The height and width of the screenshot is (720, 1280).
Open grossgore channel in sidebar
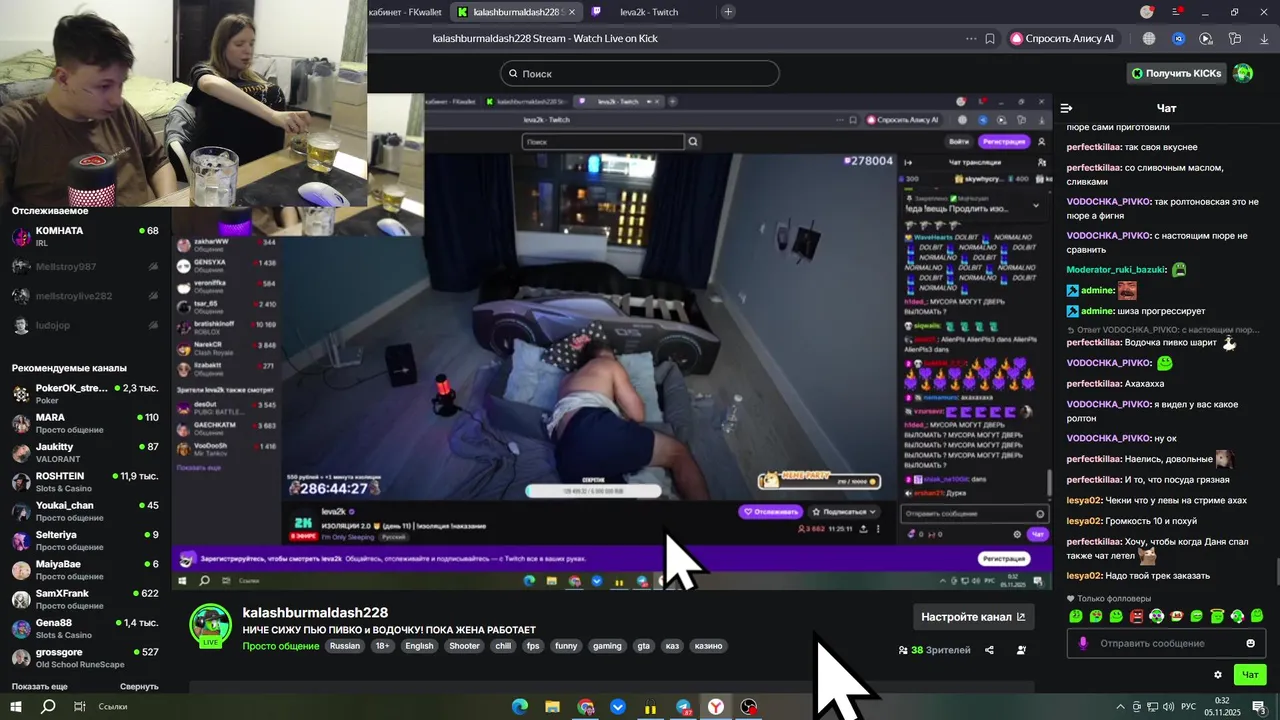[85, 658]
